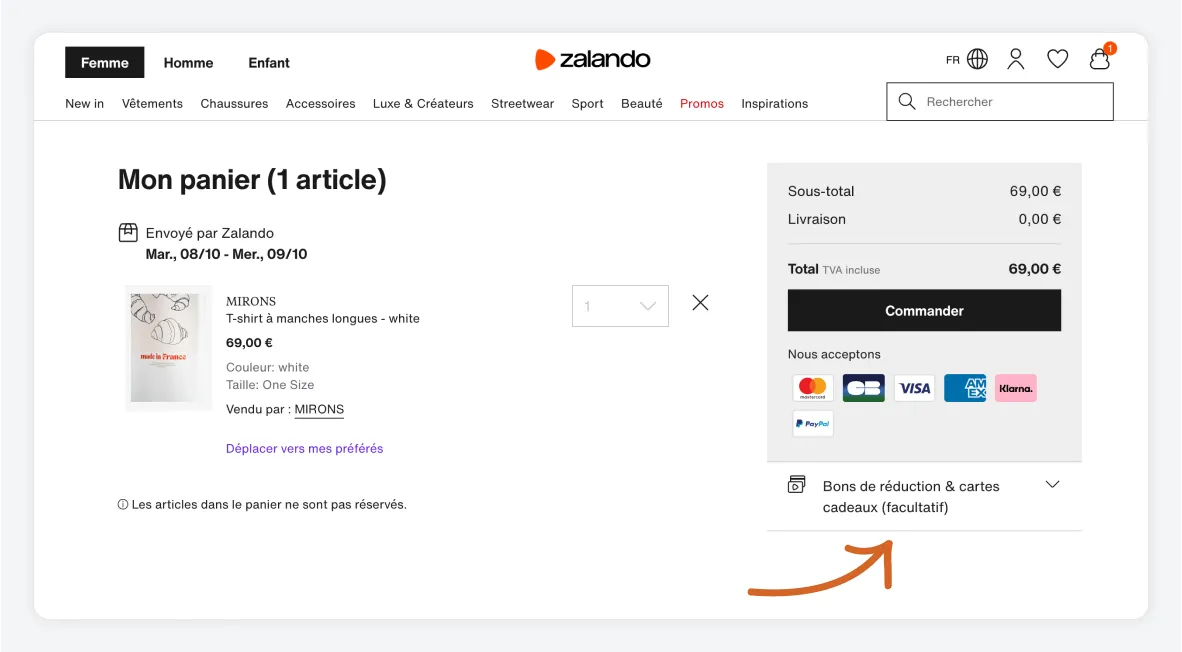Open the MIRONS seller link

pos(319,410)
